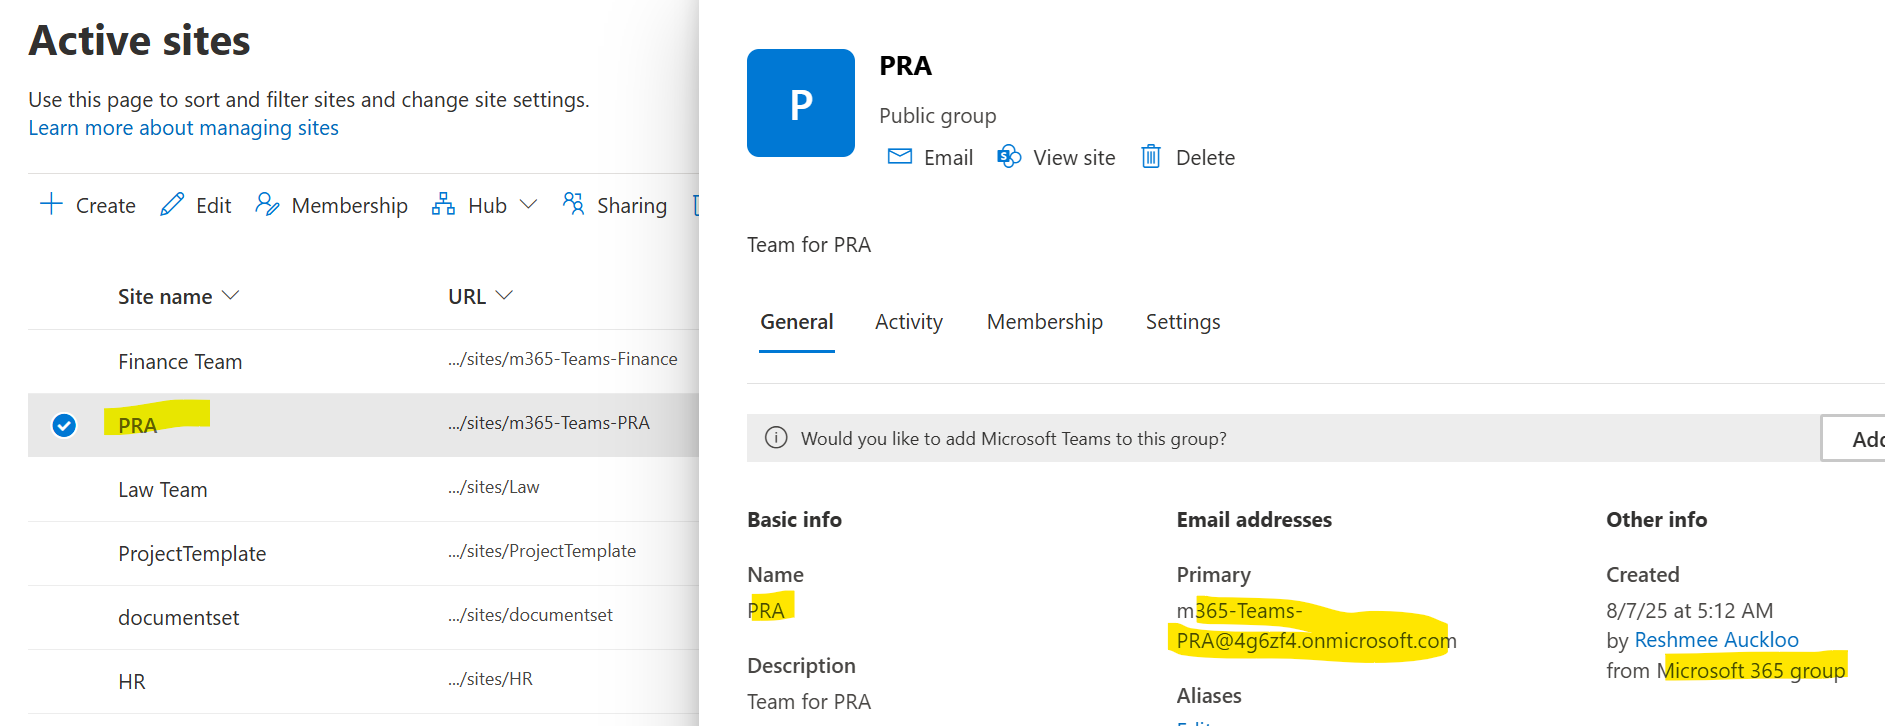Select the Finance Team site row
The width and height of the screenshot is (1885, 726).
click(x=180, y=362)
